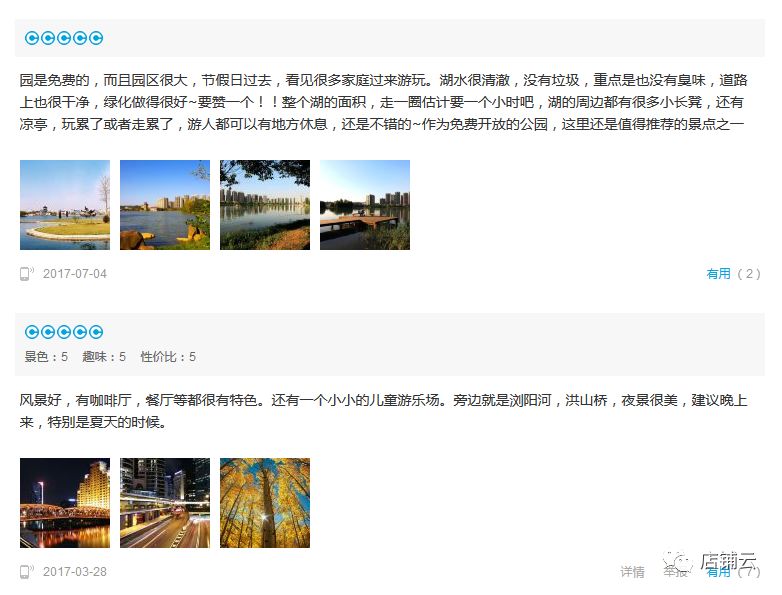This screenshot has width=782, height=595.
Task: Open the golden autumn trees photo
Action: [x=265, y=503]
